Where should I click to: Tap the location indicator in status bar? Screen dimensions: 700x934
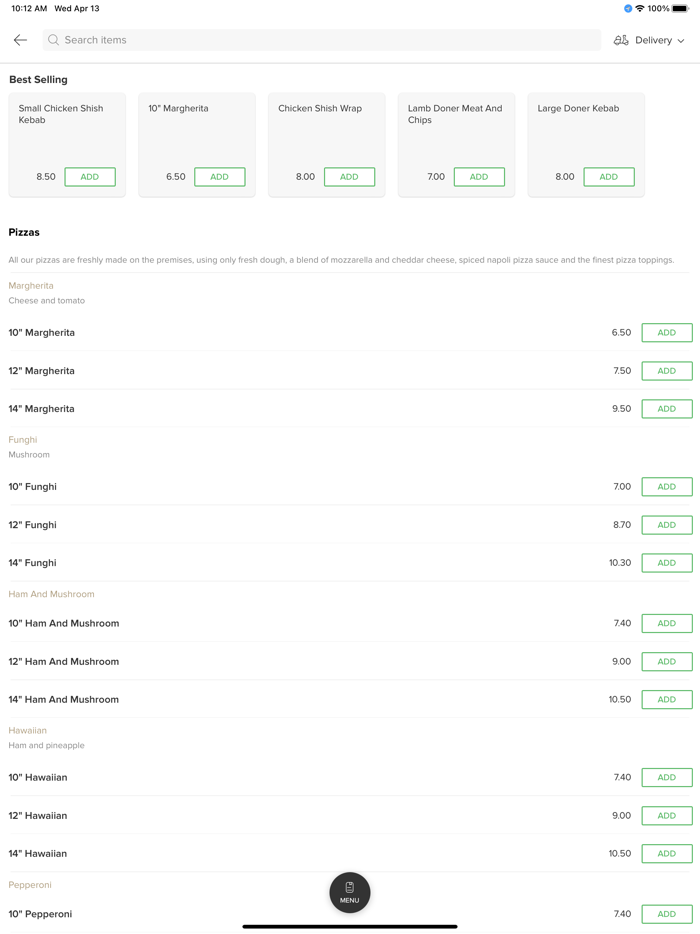(628, 9)
